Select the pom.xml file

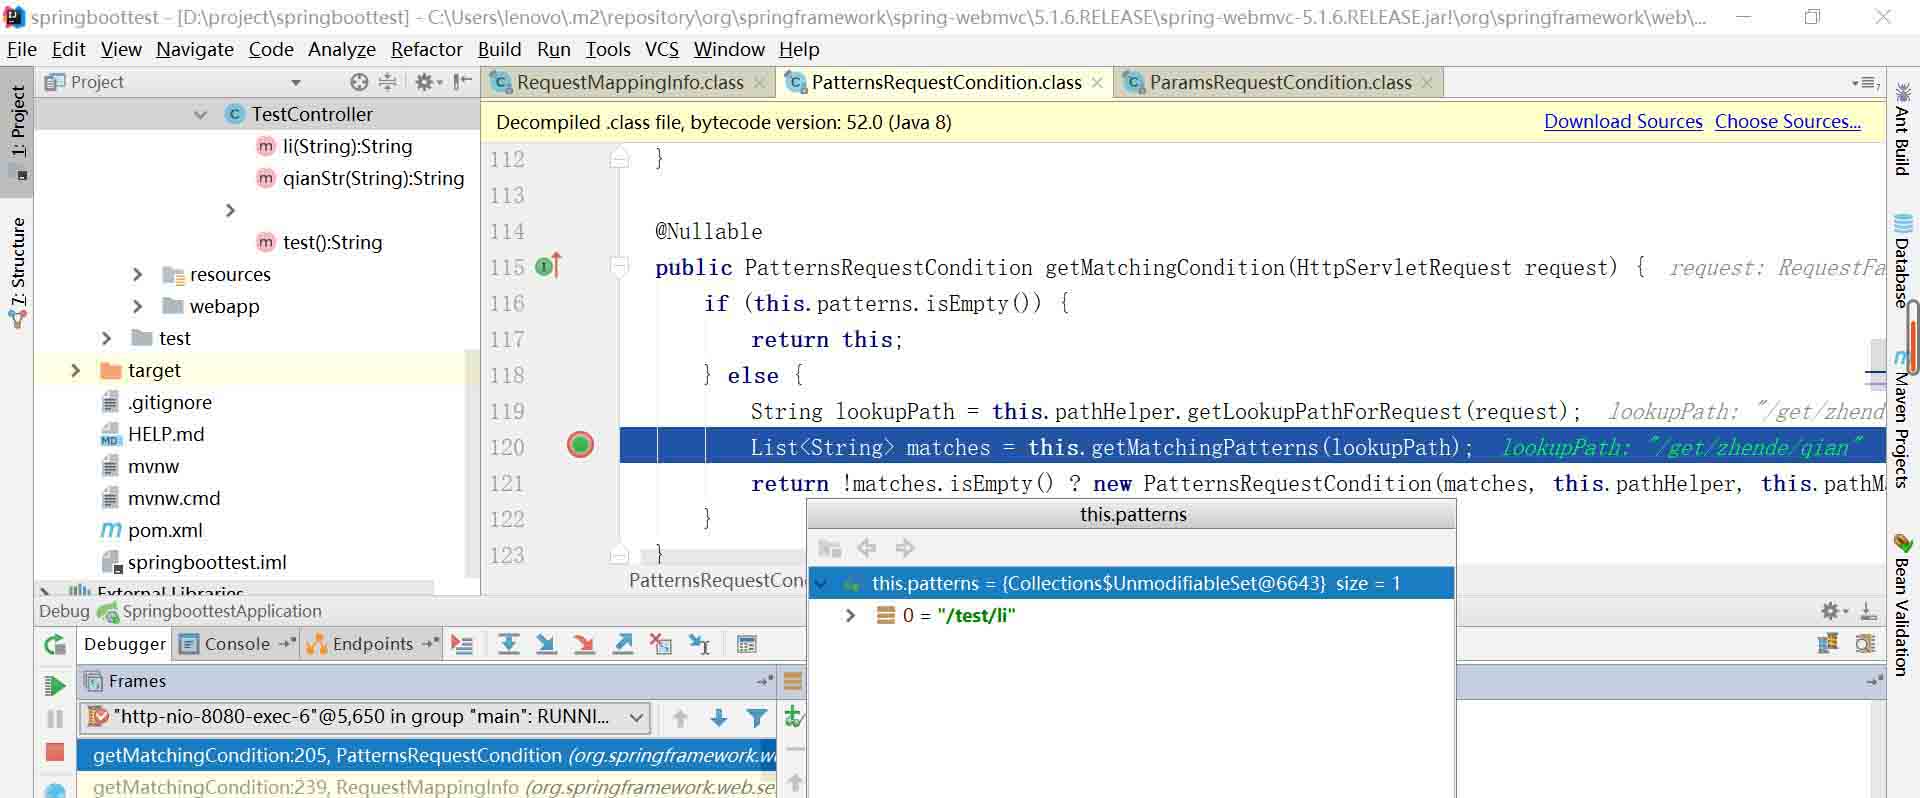pyautogui.click(x=165, y=530)
